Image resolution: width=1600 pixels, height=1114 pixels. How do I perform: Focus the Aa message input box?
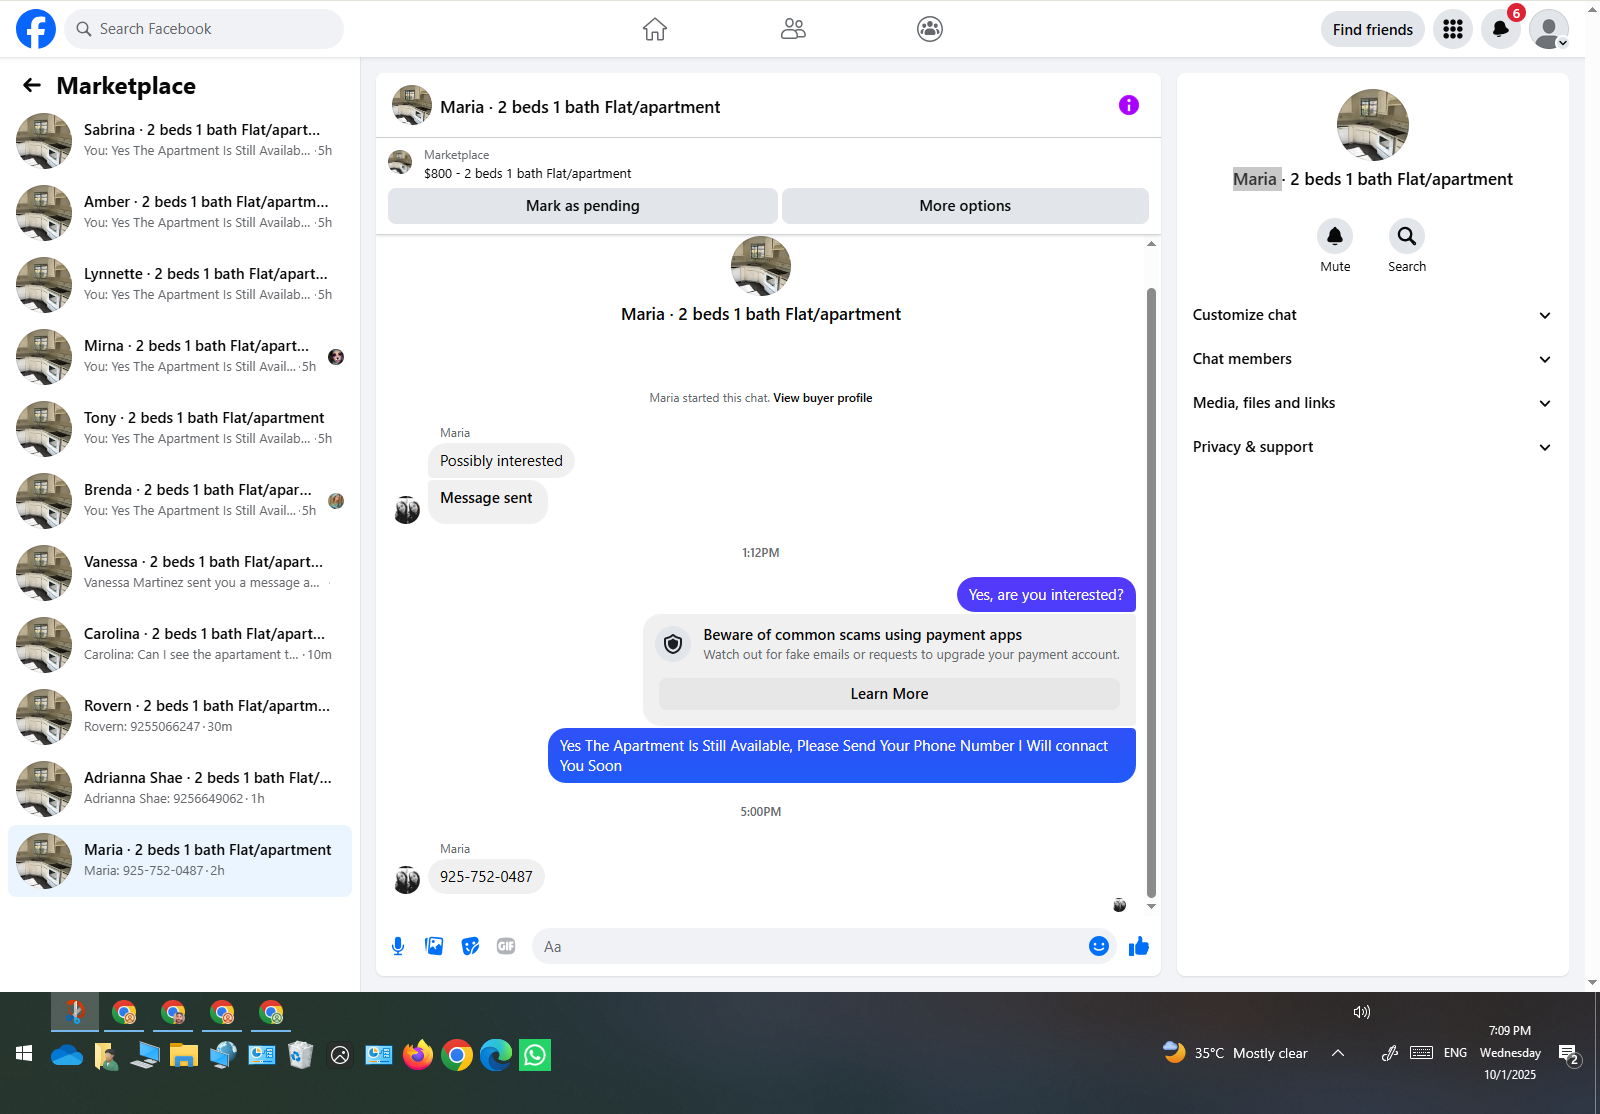tap(824, 946)
